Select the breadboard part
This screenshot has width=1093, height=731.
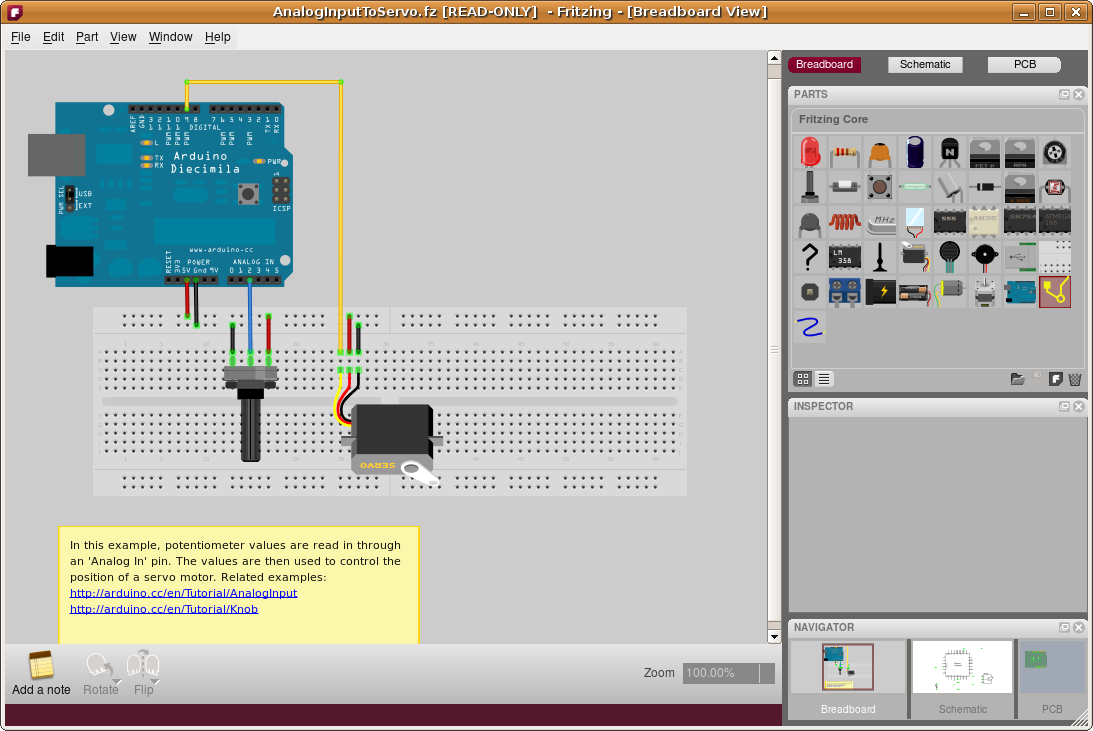1054,257
